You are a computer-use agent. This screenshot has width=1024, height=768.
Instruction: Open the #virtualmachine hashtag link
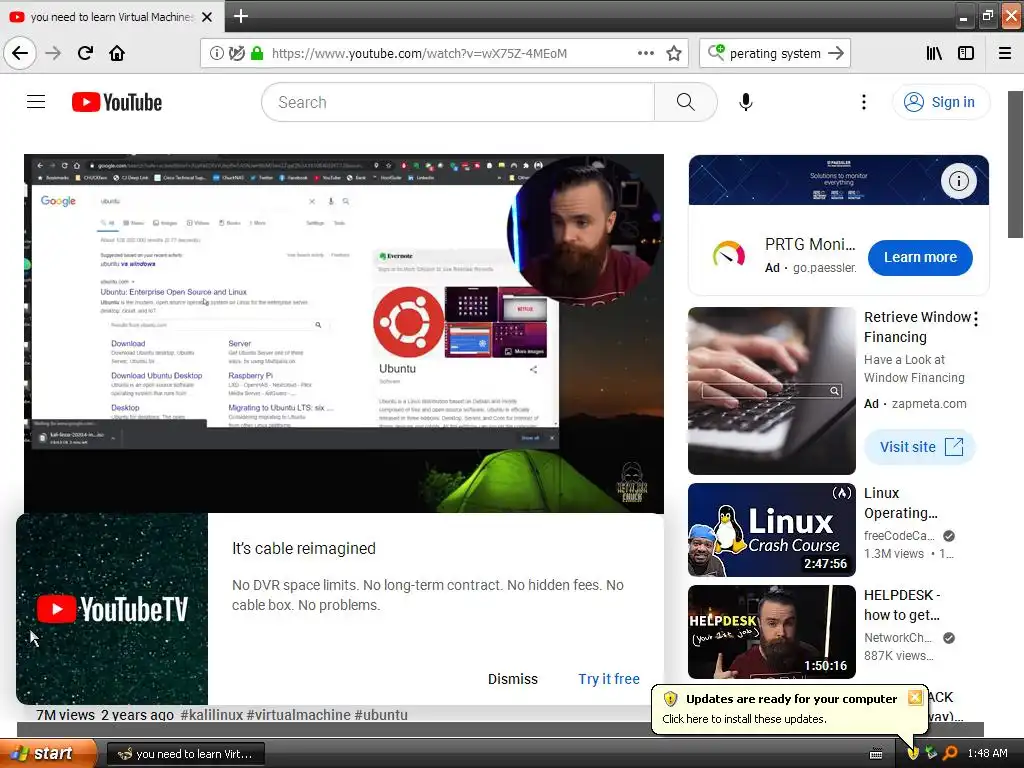click(298, 714)
